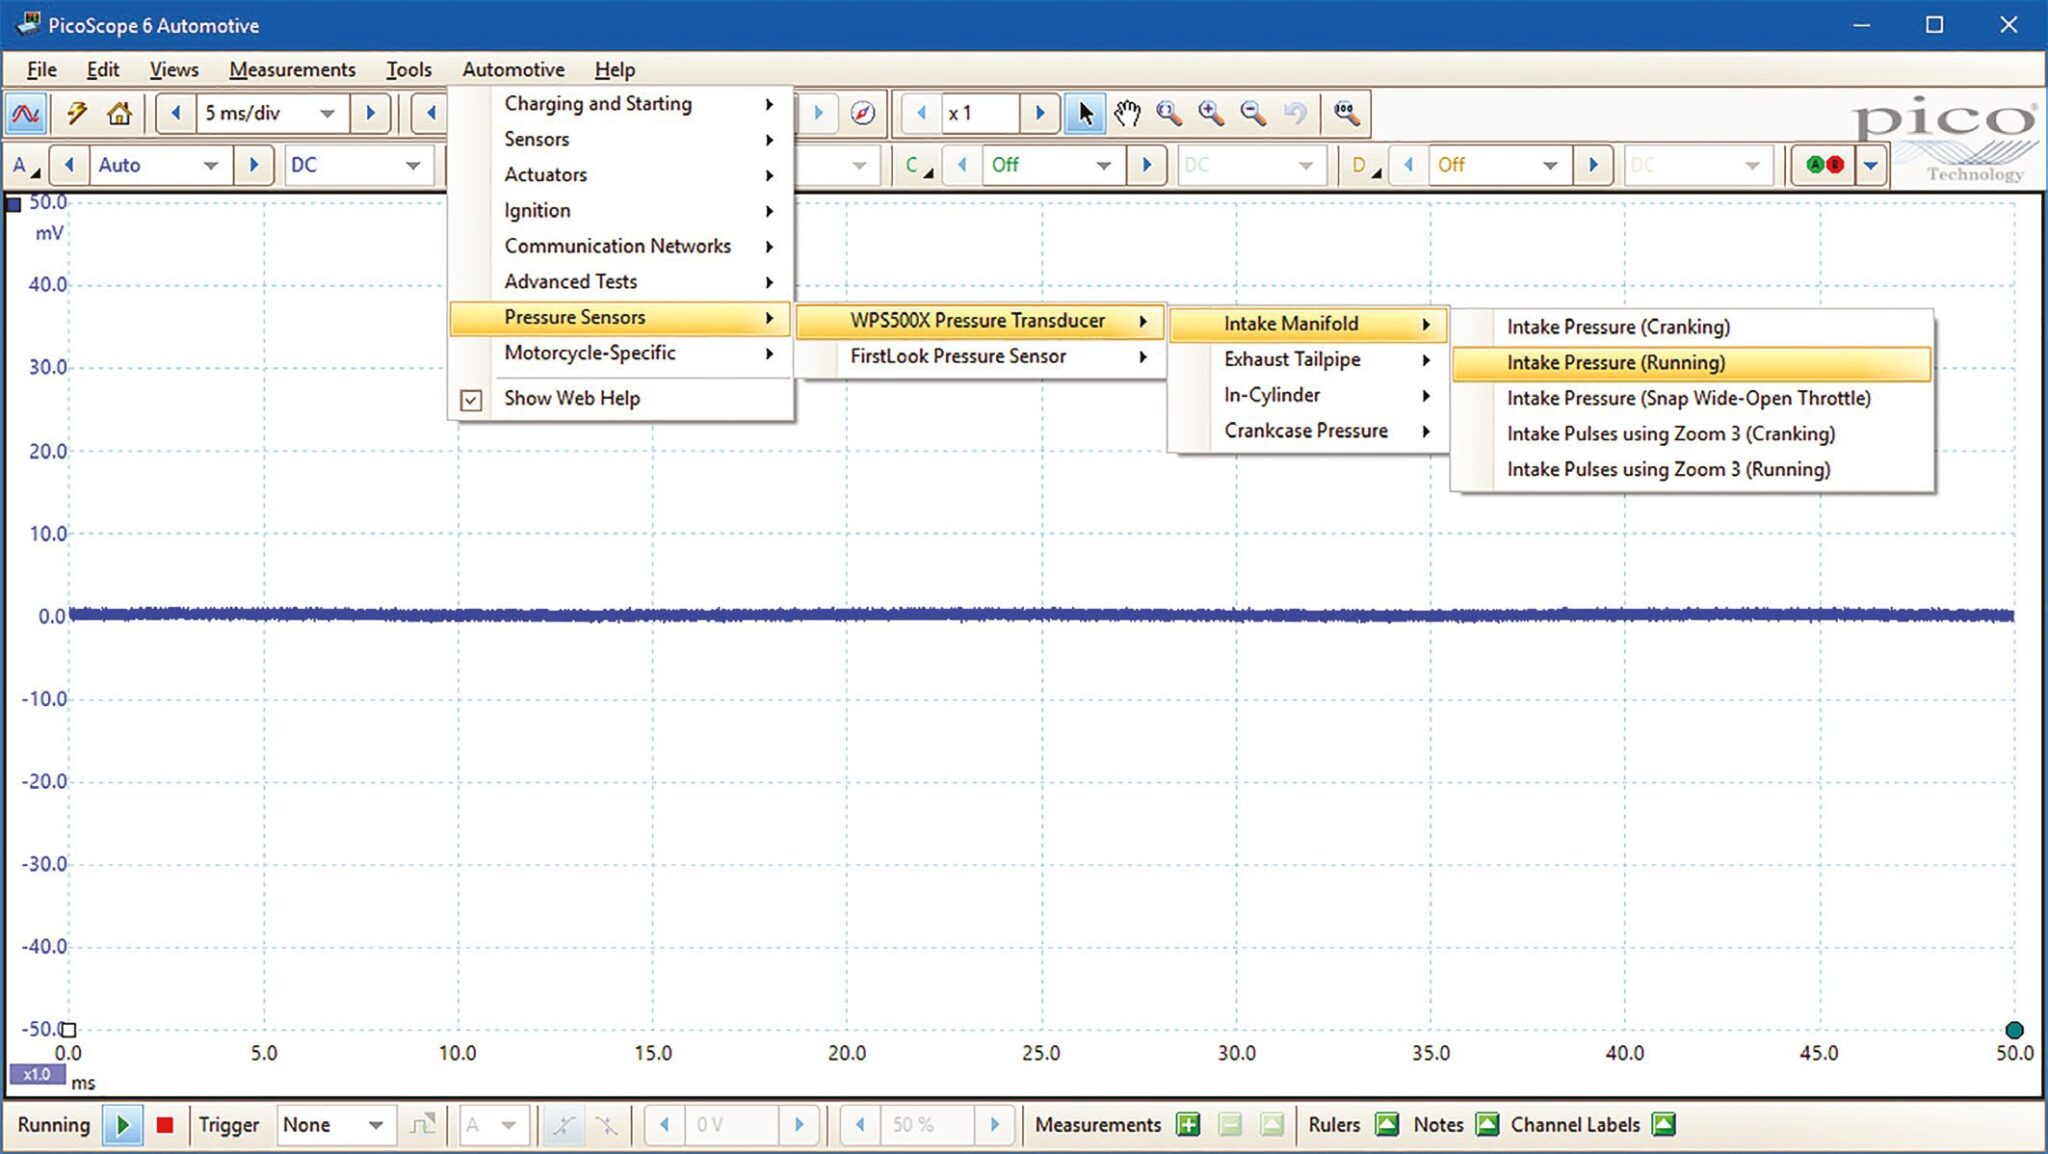2048x1154 pixels.
Task: Toggle Channel Labels icon
Action: pyautogui.click(x=1663, y=1125)
